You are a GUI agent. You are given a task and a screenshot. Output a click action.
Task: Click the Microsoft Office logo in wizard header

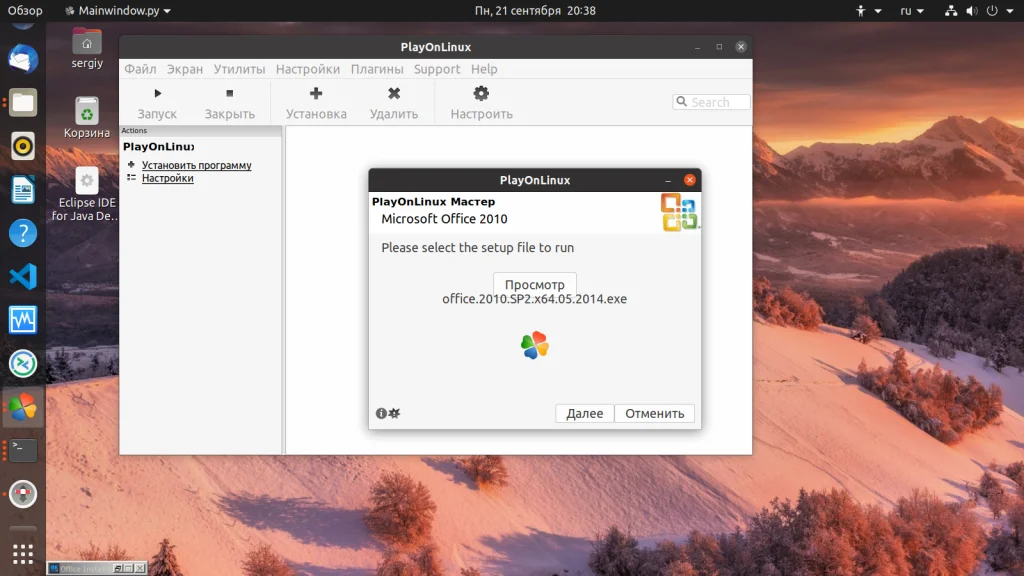coord(679,212)
